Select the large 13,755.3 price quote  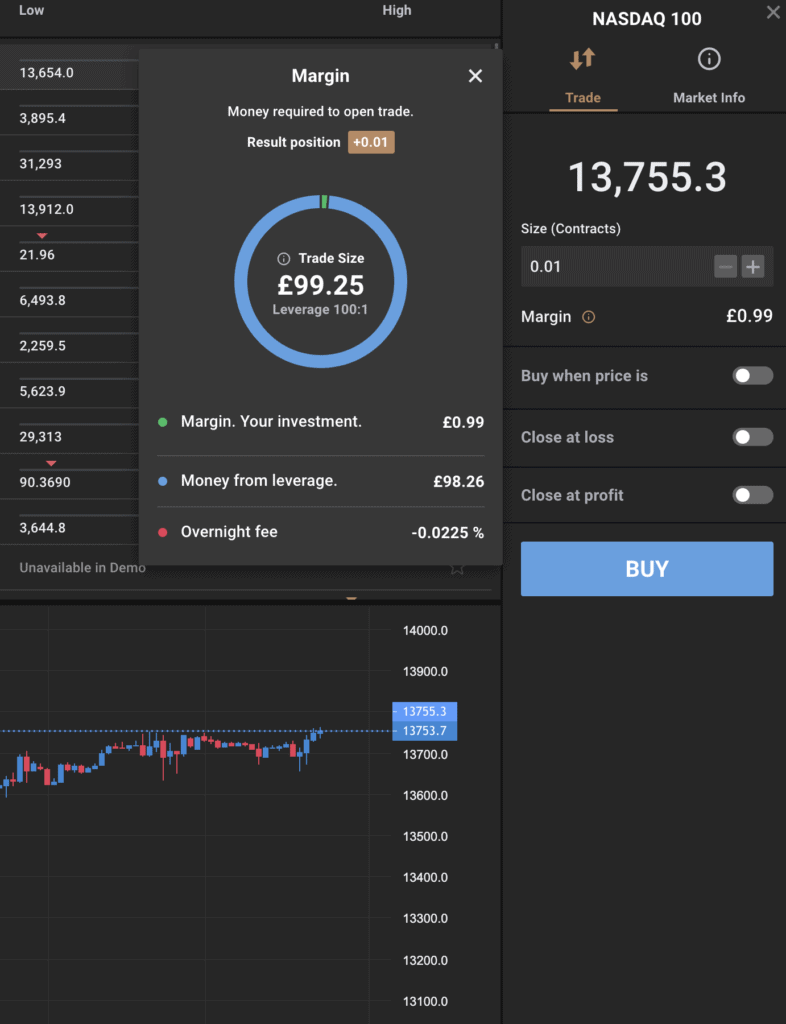point(647,177)
